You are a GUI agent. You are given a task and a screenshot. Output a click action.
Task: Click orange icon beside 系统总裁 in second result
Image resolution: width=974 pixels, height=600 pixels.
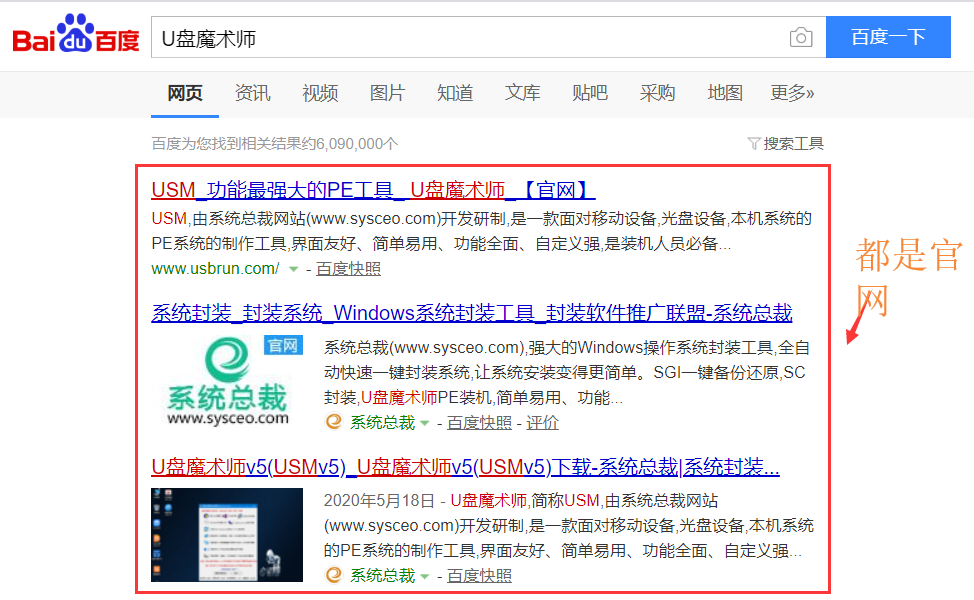pos(334,422)
